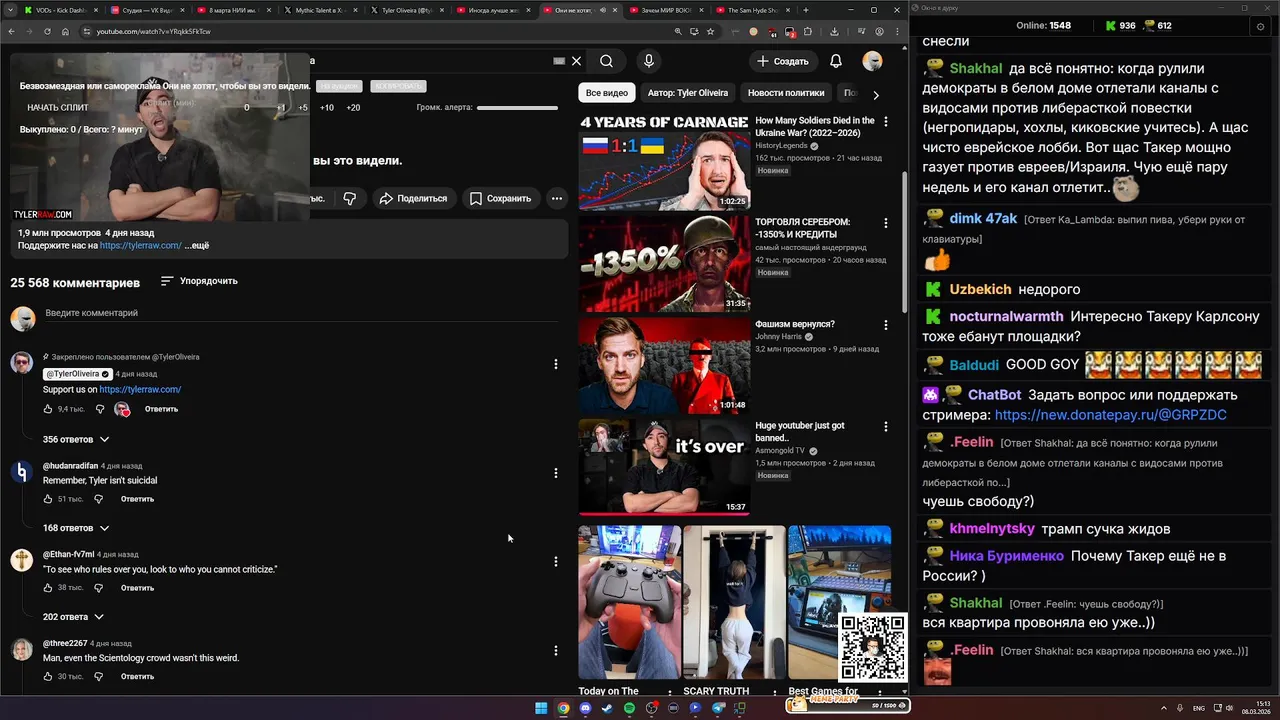
Task: Select the 'Все видео' chip
Action: (x=606, y=93)
